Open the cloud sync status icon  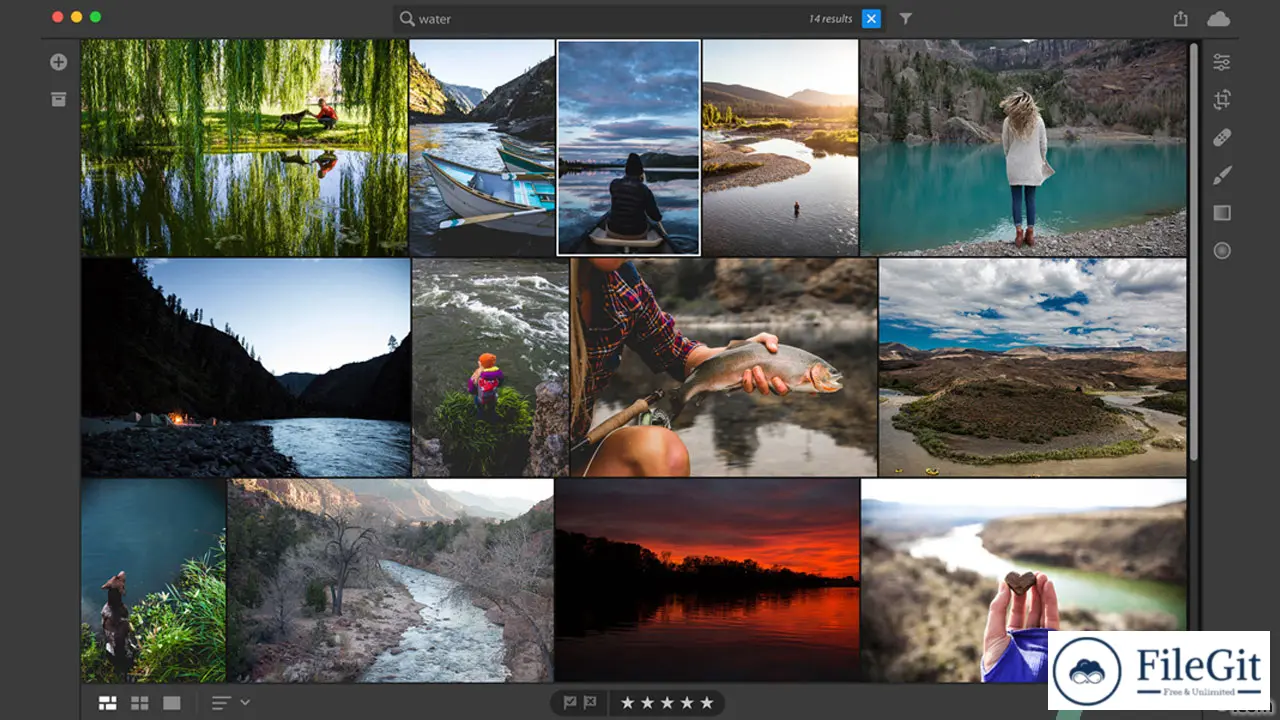(1218, 19)
